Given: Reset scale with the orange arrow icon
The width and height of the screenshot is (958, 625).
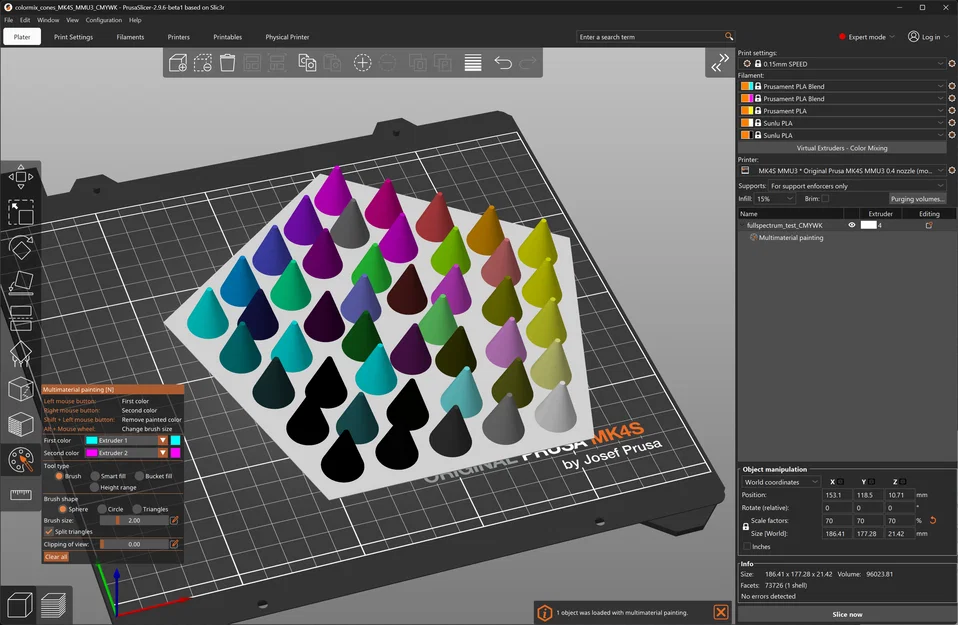Looking at the screenshot, I should tap(933, 521).
